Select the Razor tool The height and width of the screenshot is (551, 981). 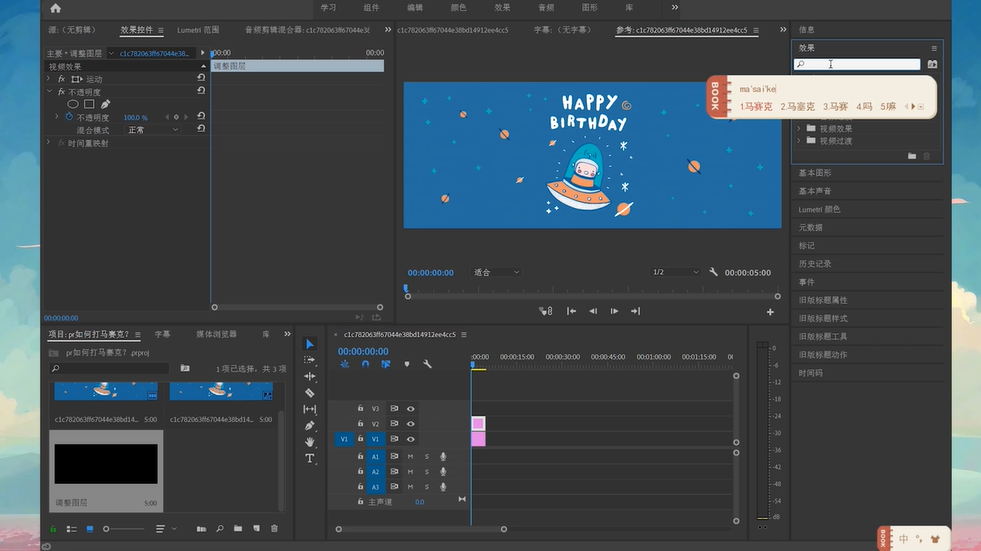coord(310,393)
